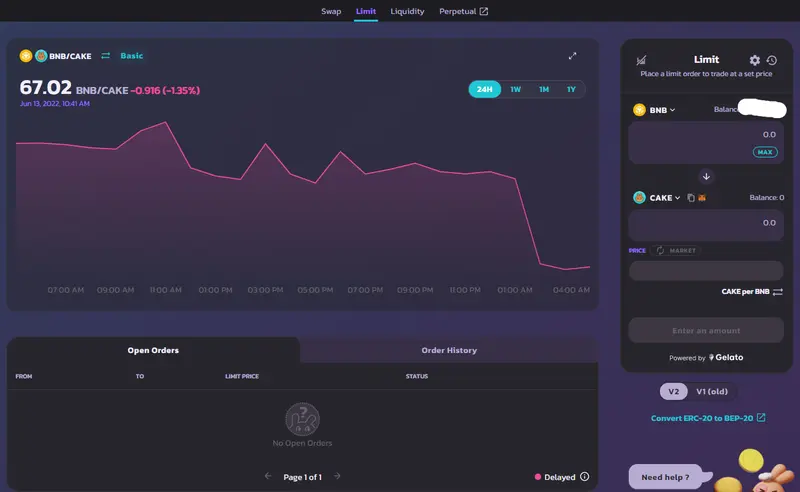Viewport: 800px width, 492px height.
Task: Click the 67.02 price value
Action: click(x=45, y=87)
